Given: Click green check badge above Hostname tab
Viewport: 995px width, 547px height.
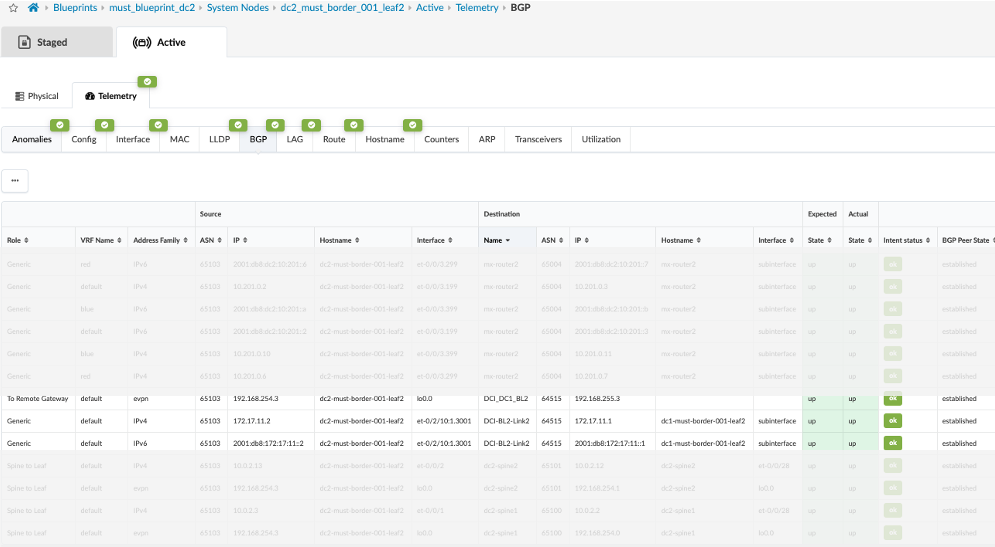Looking at the screenshot, I should [412, 125].
